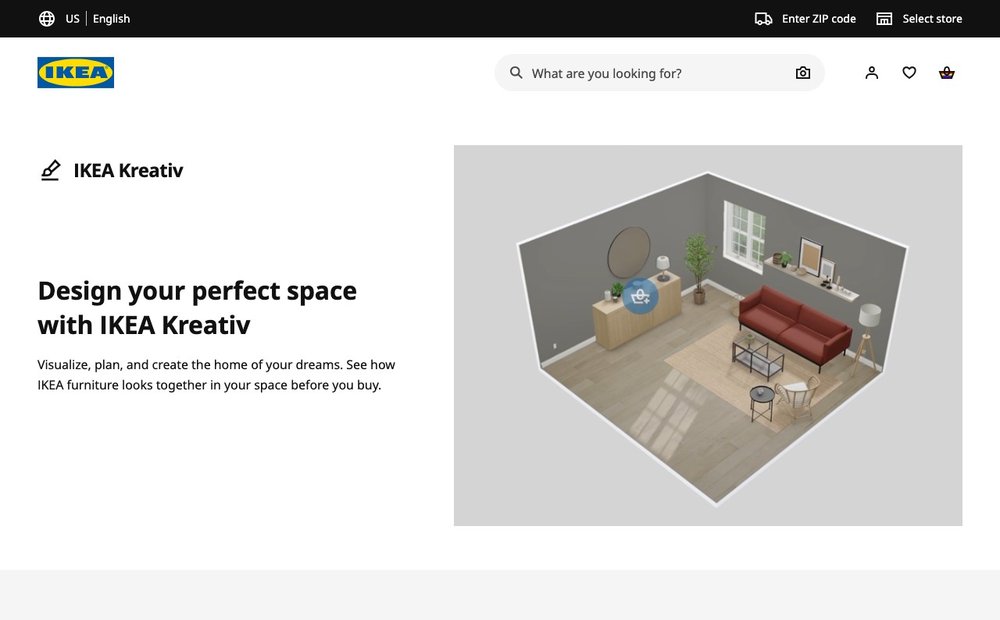Click the IKEA Kreativ pencil icon

(50, 170)
